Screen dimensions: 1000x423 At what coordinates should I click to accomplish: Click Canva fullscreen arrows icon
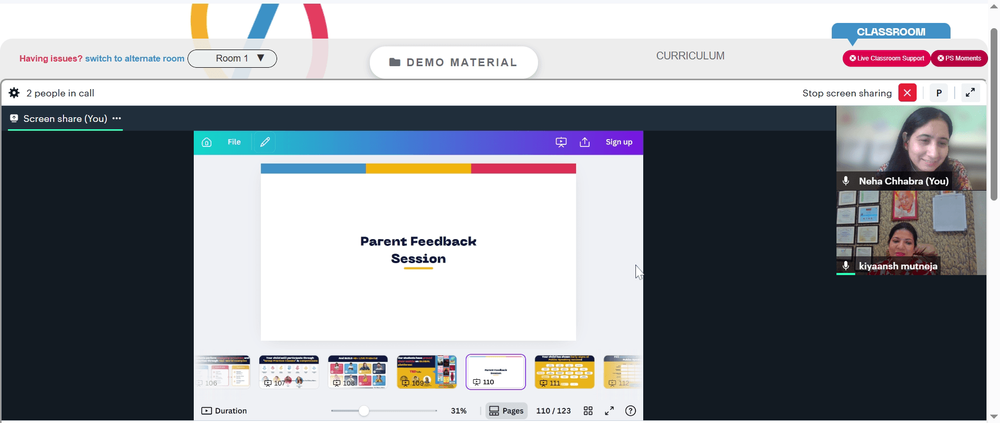point(609,411)
